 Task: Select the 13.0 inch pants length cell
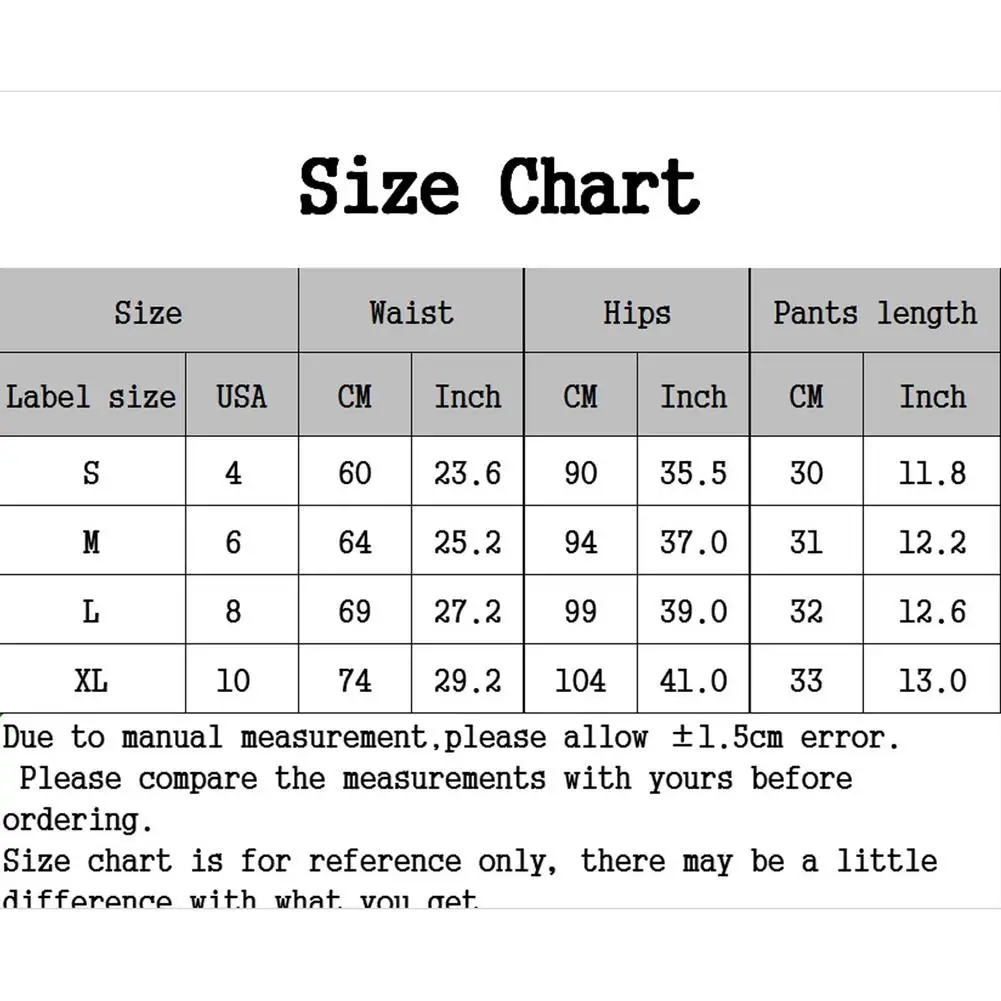pyautogui.click(x=932, y=680)
